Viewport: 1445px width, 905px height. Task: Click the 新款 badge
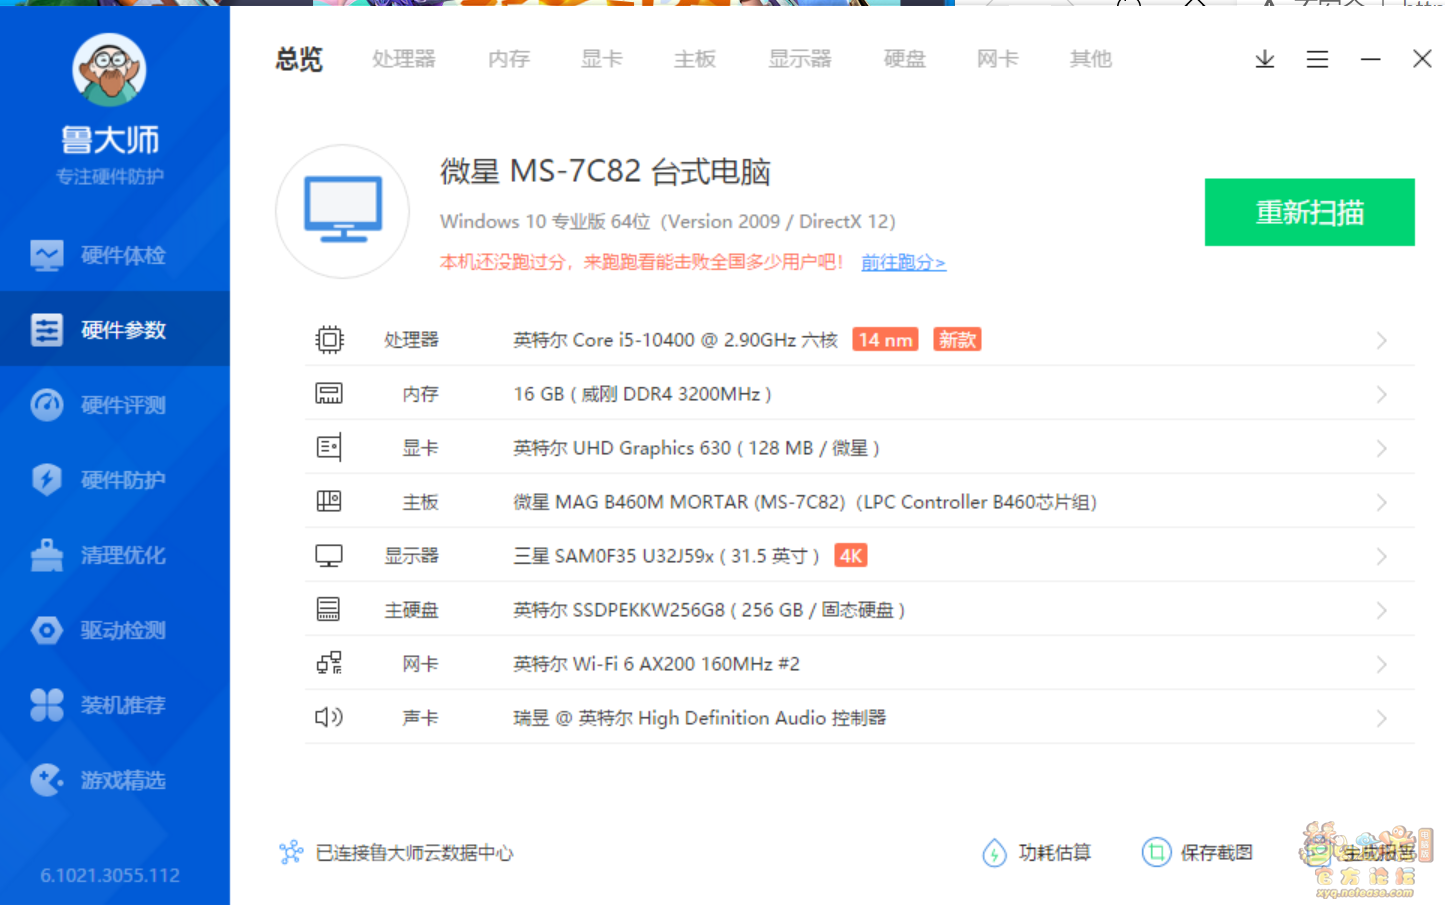pyautogui.click(x=957, y=340)
